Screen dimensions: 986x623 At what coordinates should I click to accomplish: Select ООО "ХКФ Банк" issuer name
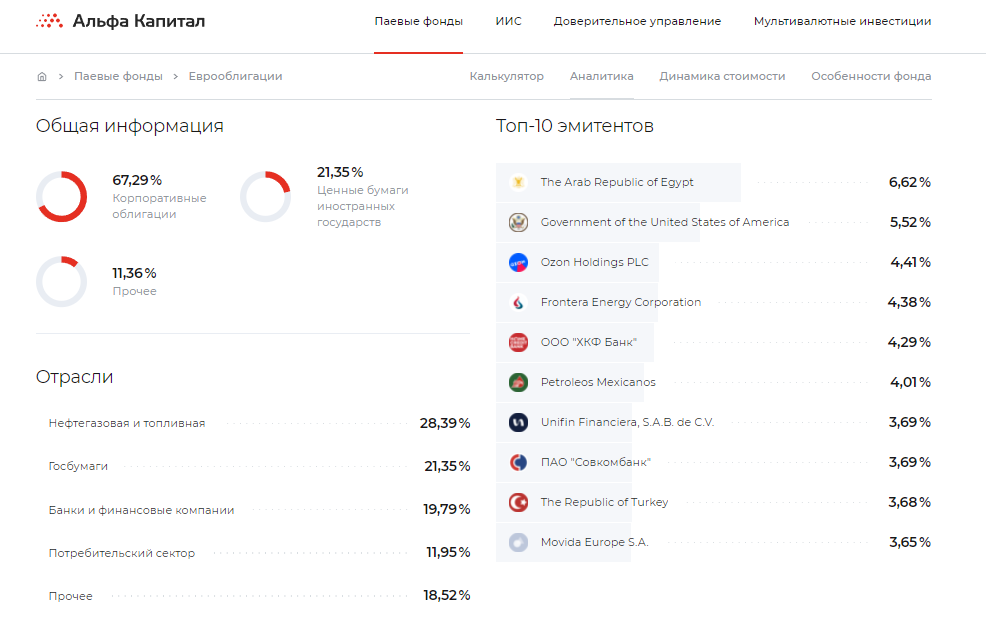click(589, 342)
